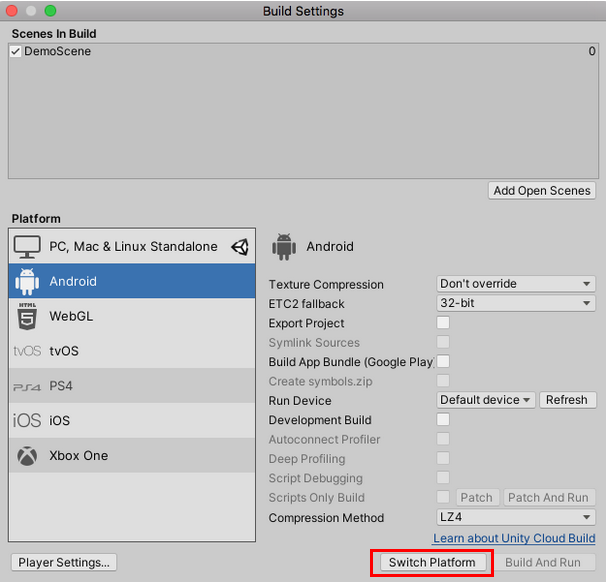The image size is (606, 583).
Task: Toggle the Scripts Only Build checkbox
Action: click(x=443, y=497)
